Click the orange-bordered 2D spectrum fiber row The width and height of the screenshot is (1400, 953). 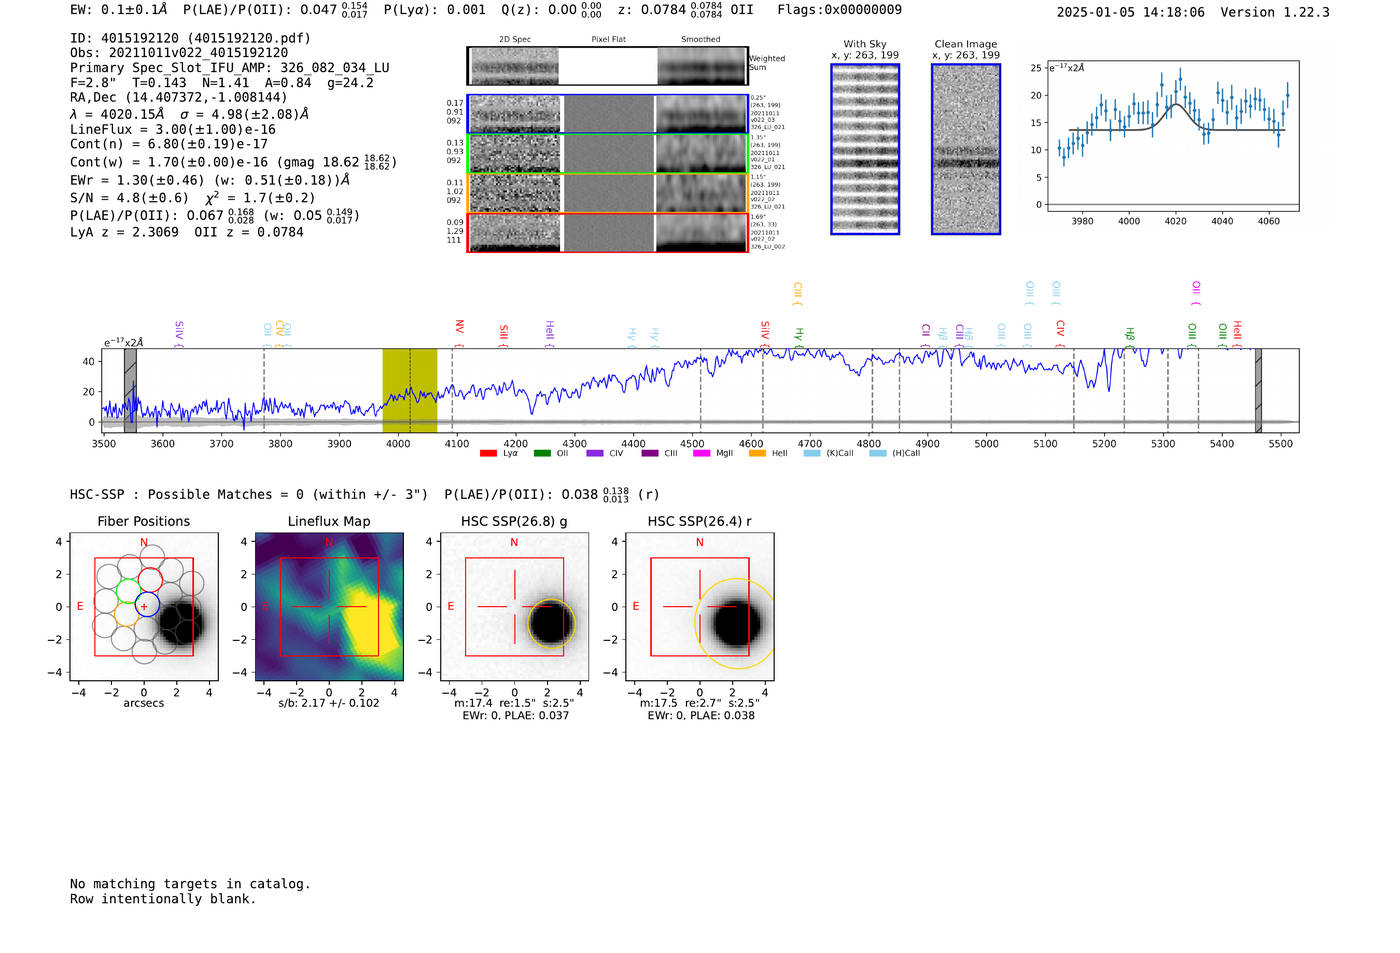[608, 193]
